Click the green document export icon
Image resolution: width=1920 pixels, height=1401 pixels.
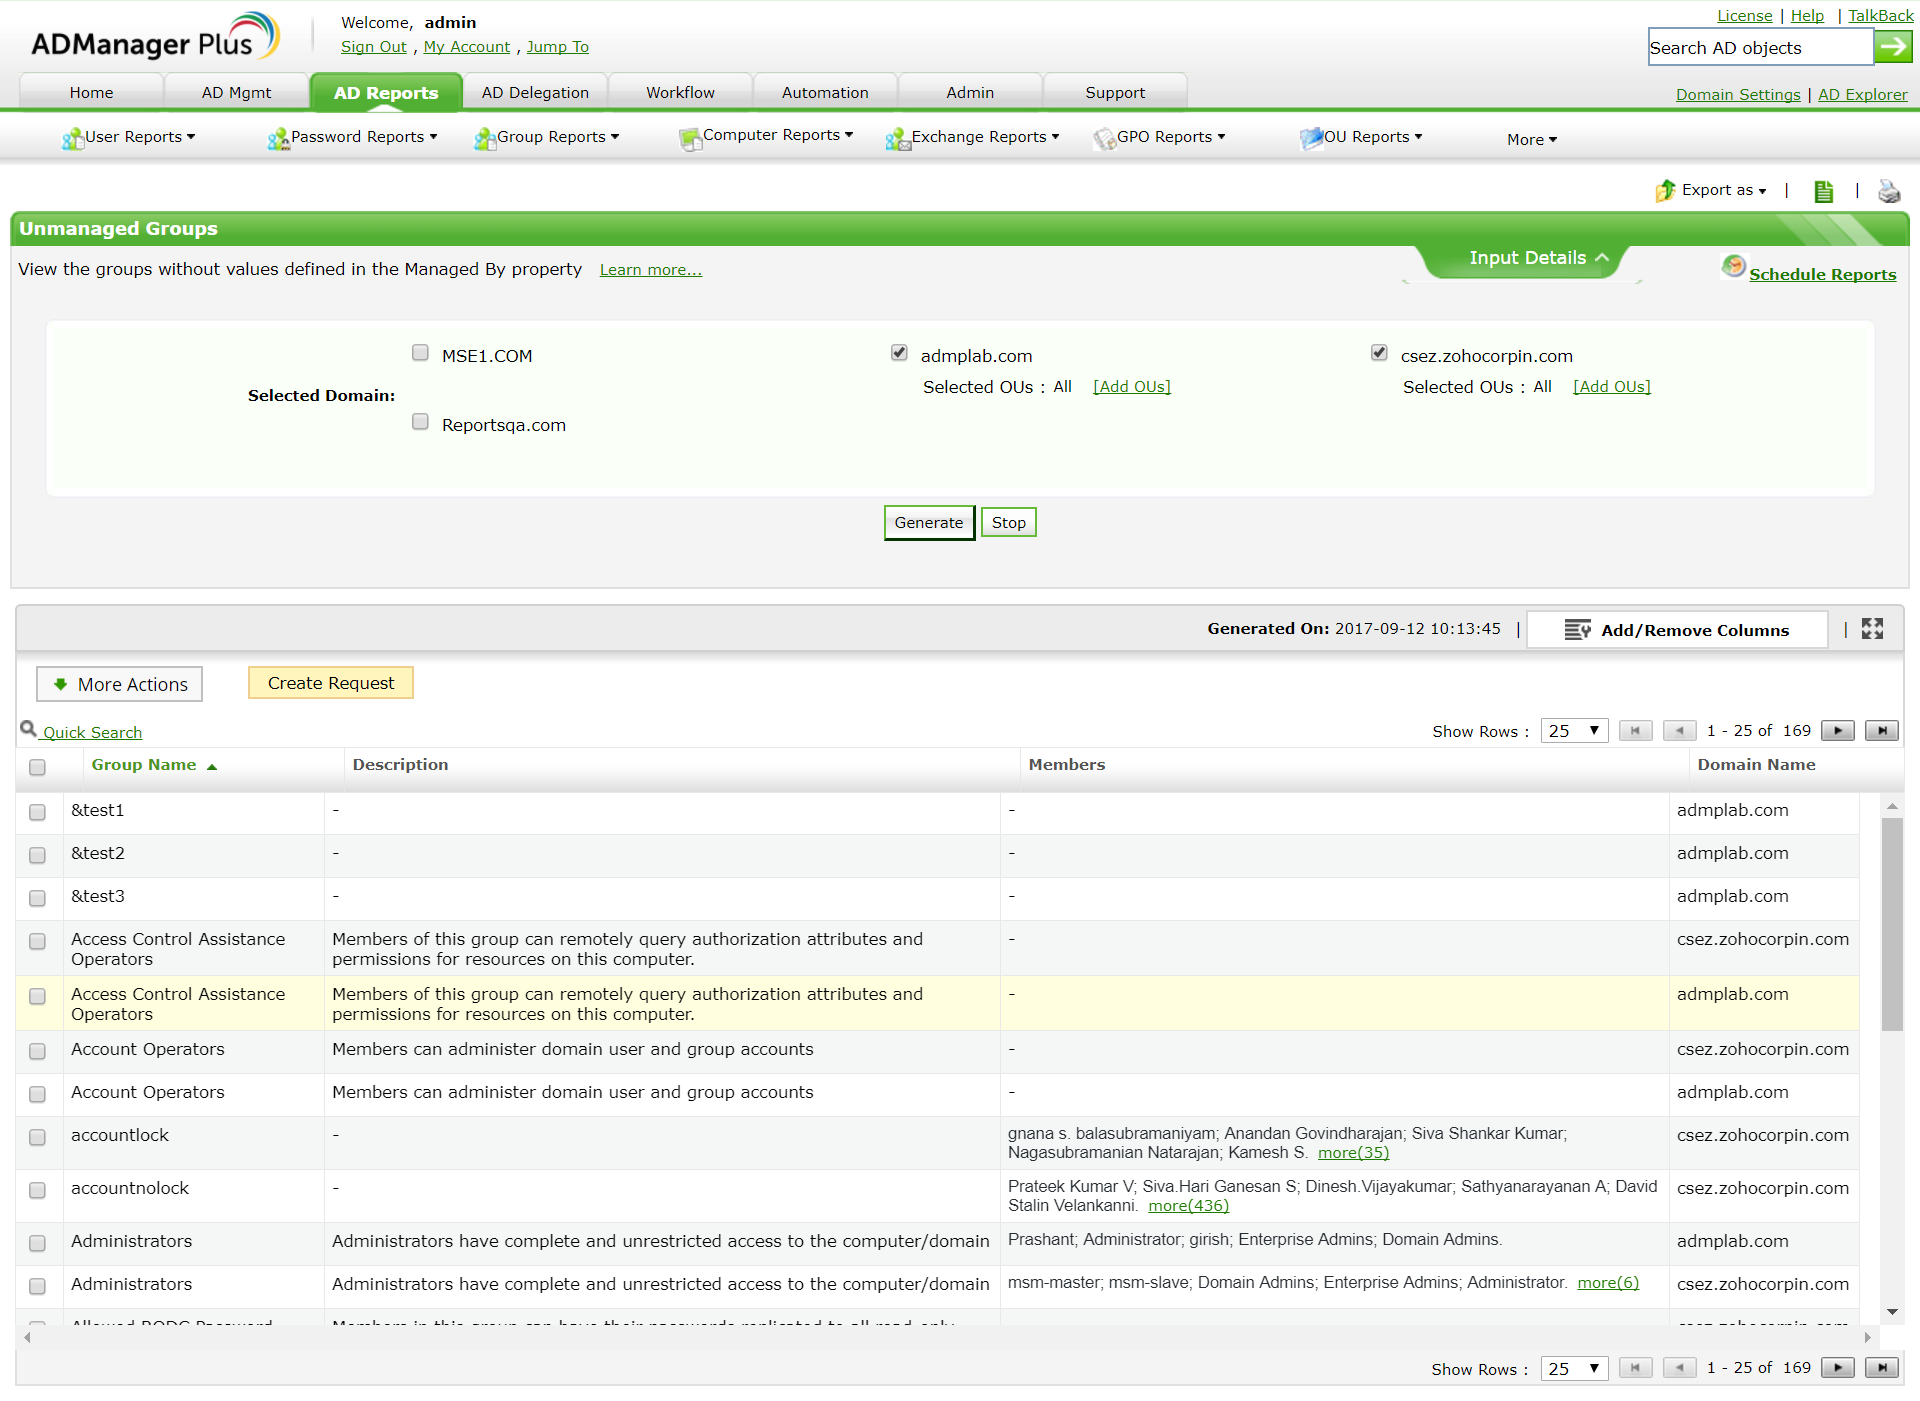click(x=1823, y=191)
